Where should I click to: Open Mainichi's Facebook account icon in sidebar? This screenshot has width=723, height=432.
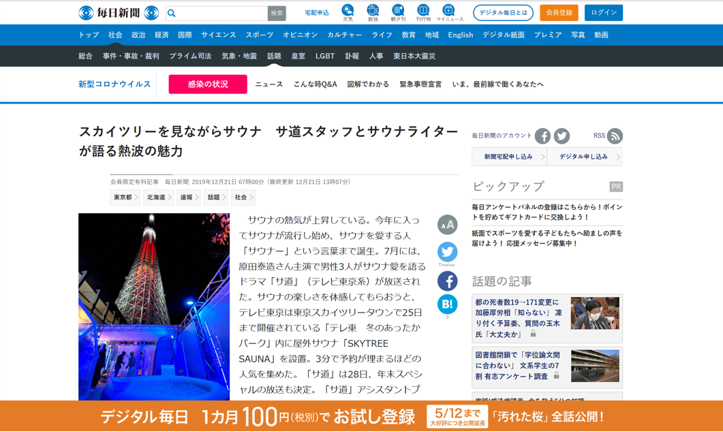pos(543,136)
